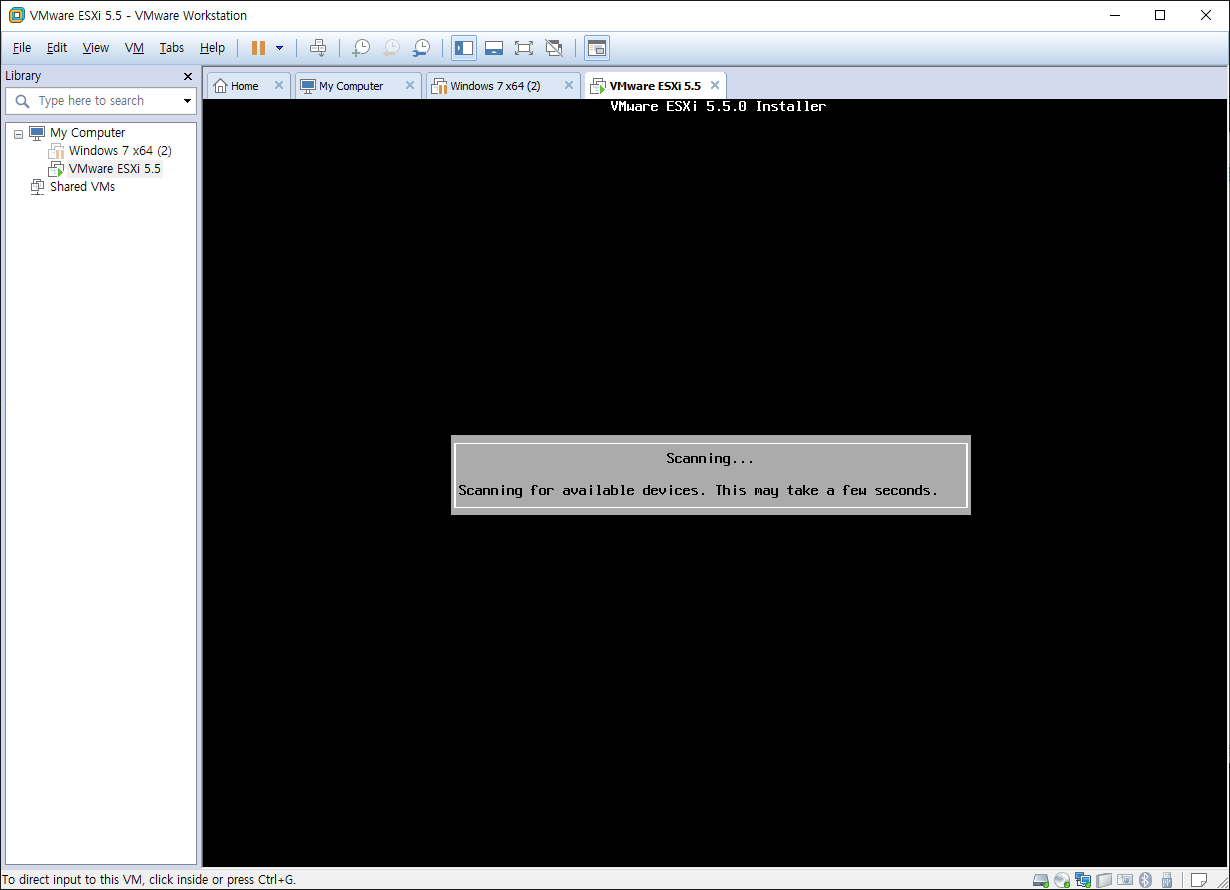Select My Computer in the library tree

pyautogui.click(x=87, y=133)
